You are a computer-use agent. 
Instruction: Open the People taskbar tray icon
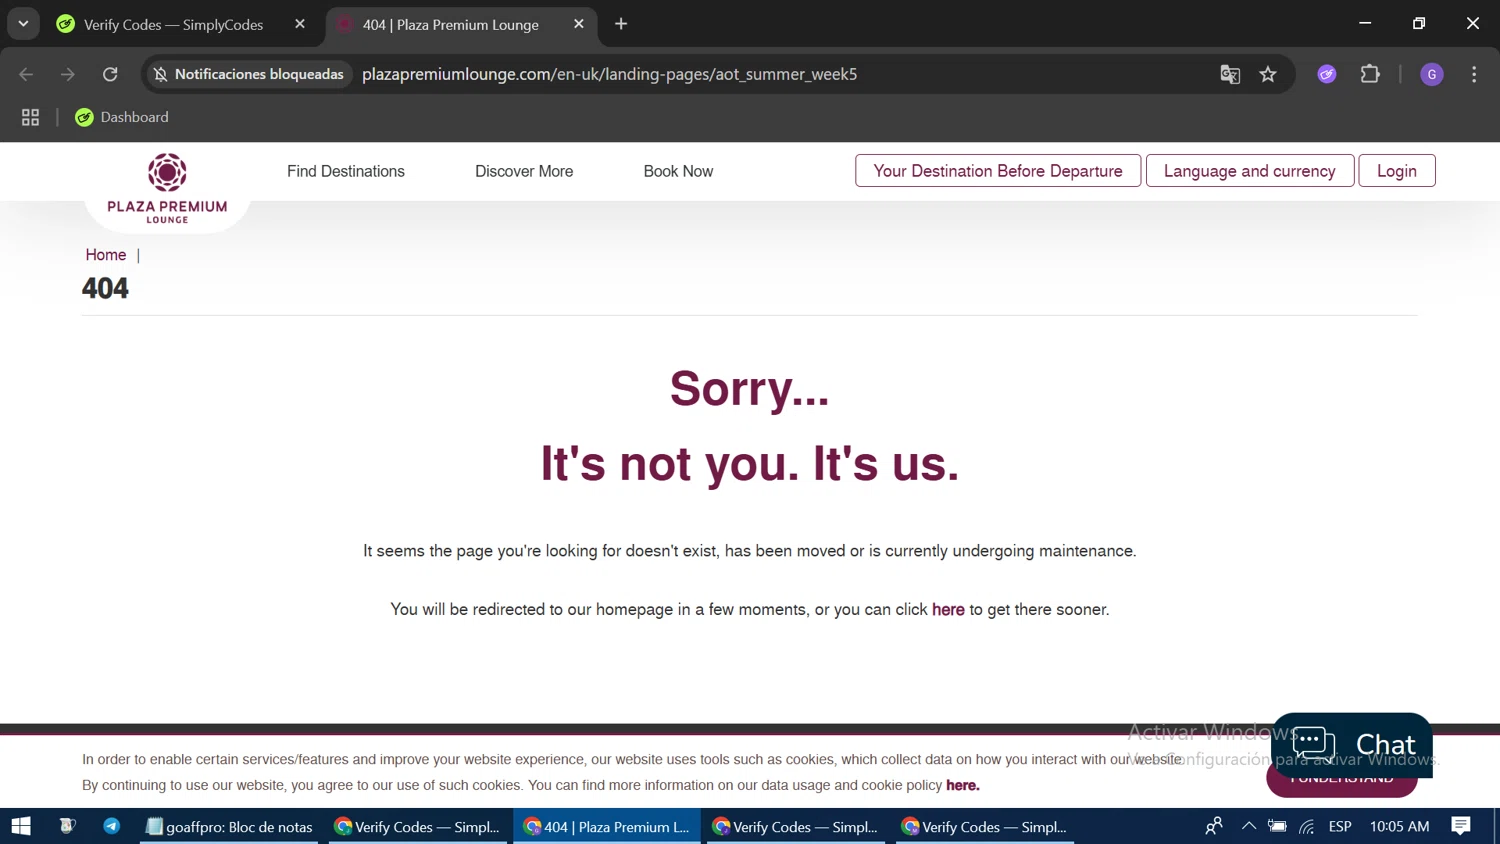(1214, 826)
